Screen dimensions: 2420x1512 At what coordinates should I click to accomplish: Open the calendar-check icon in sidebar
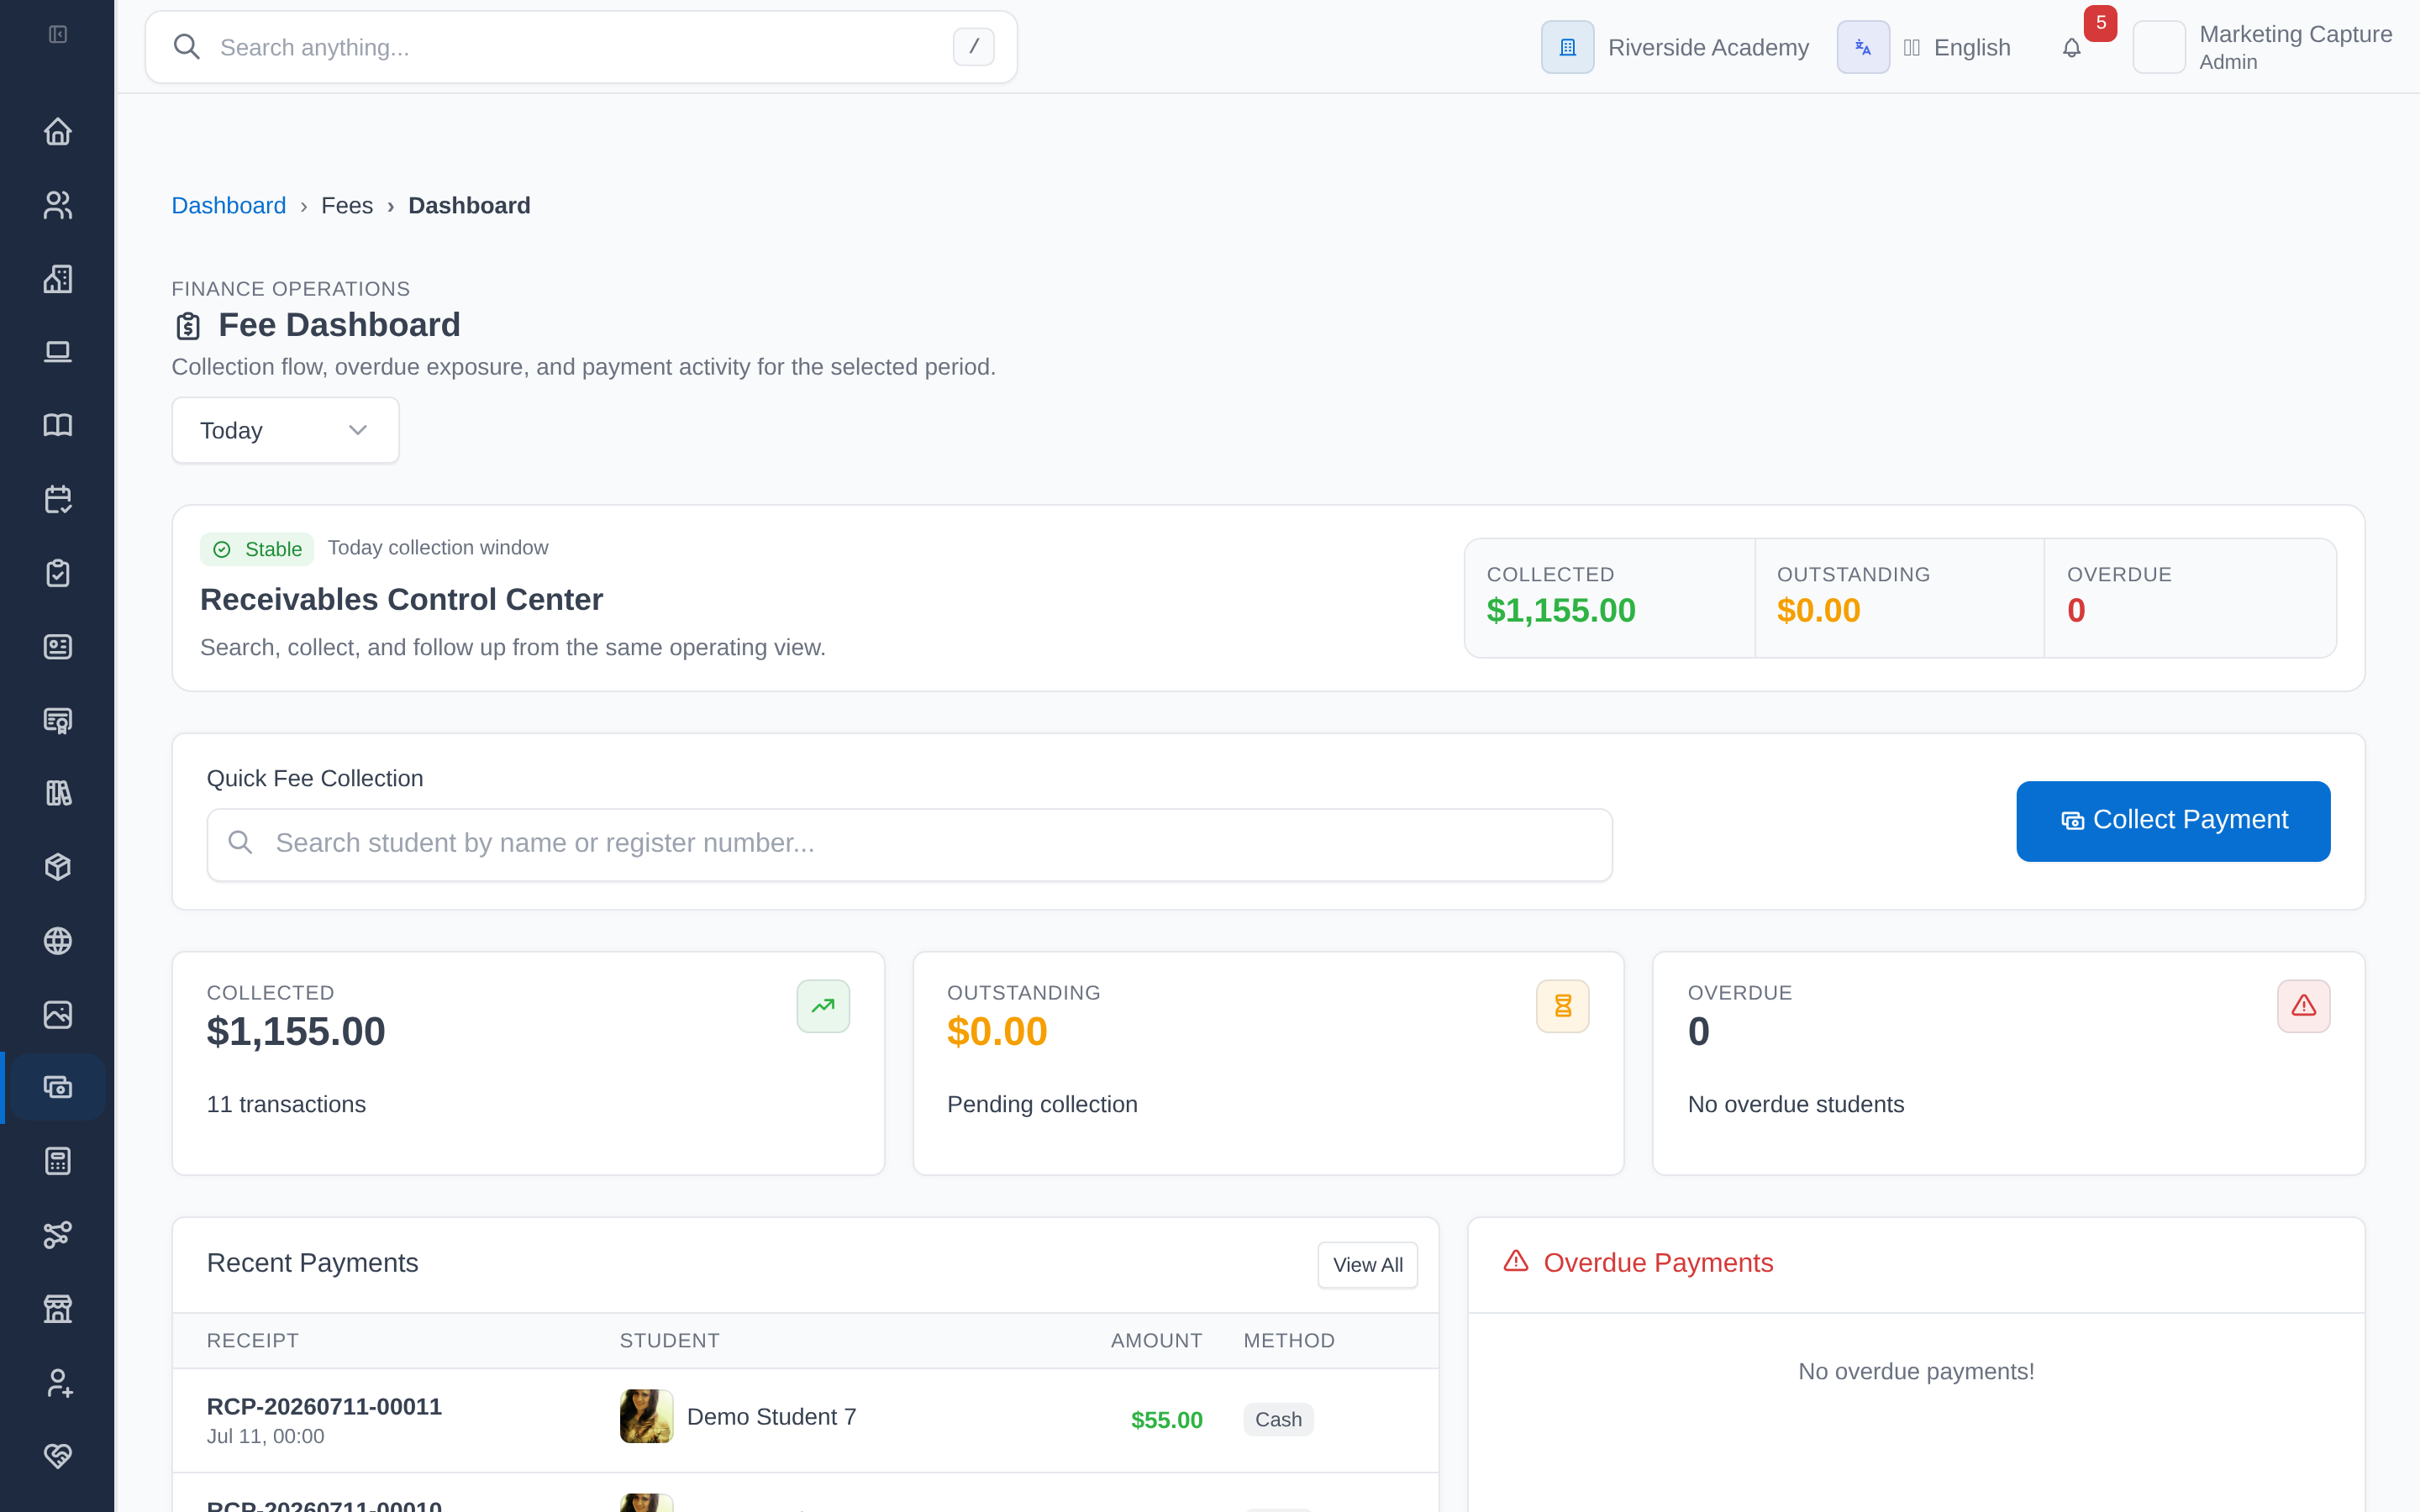click(58, 499)
